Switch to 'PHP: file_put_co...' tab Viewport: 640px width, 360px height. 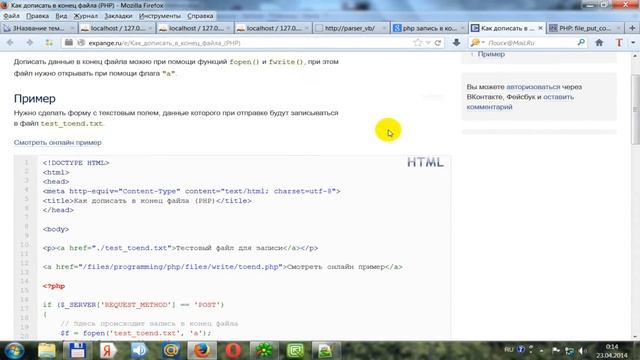coord(586,28)
